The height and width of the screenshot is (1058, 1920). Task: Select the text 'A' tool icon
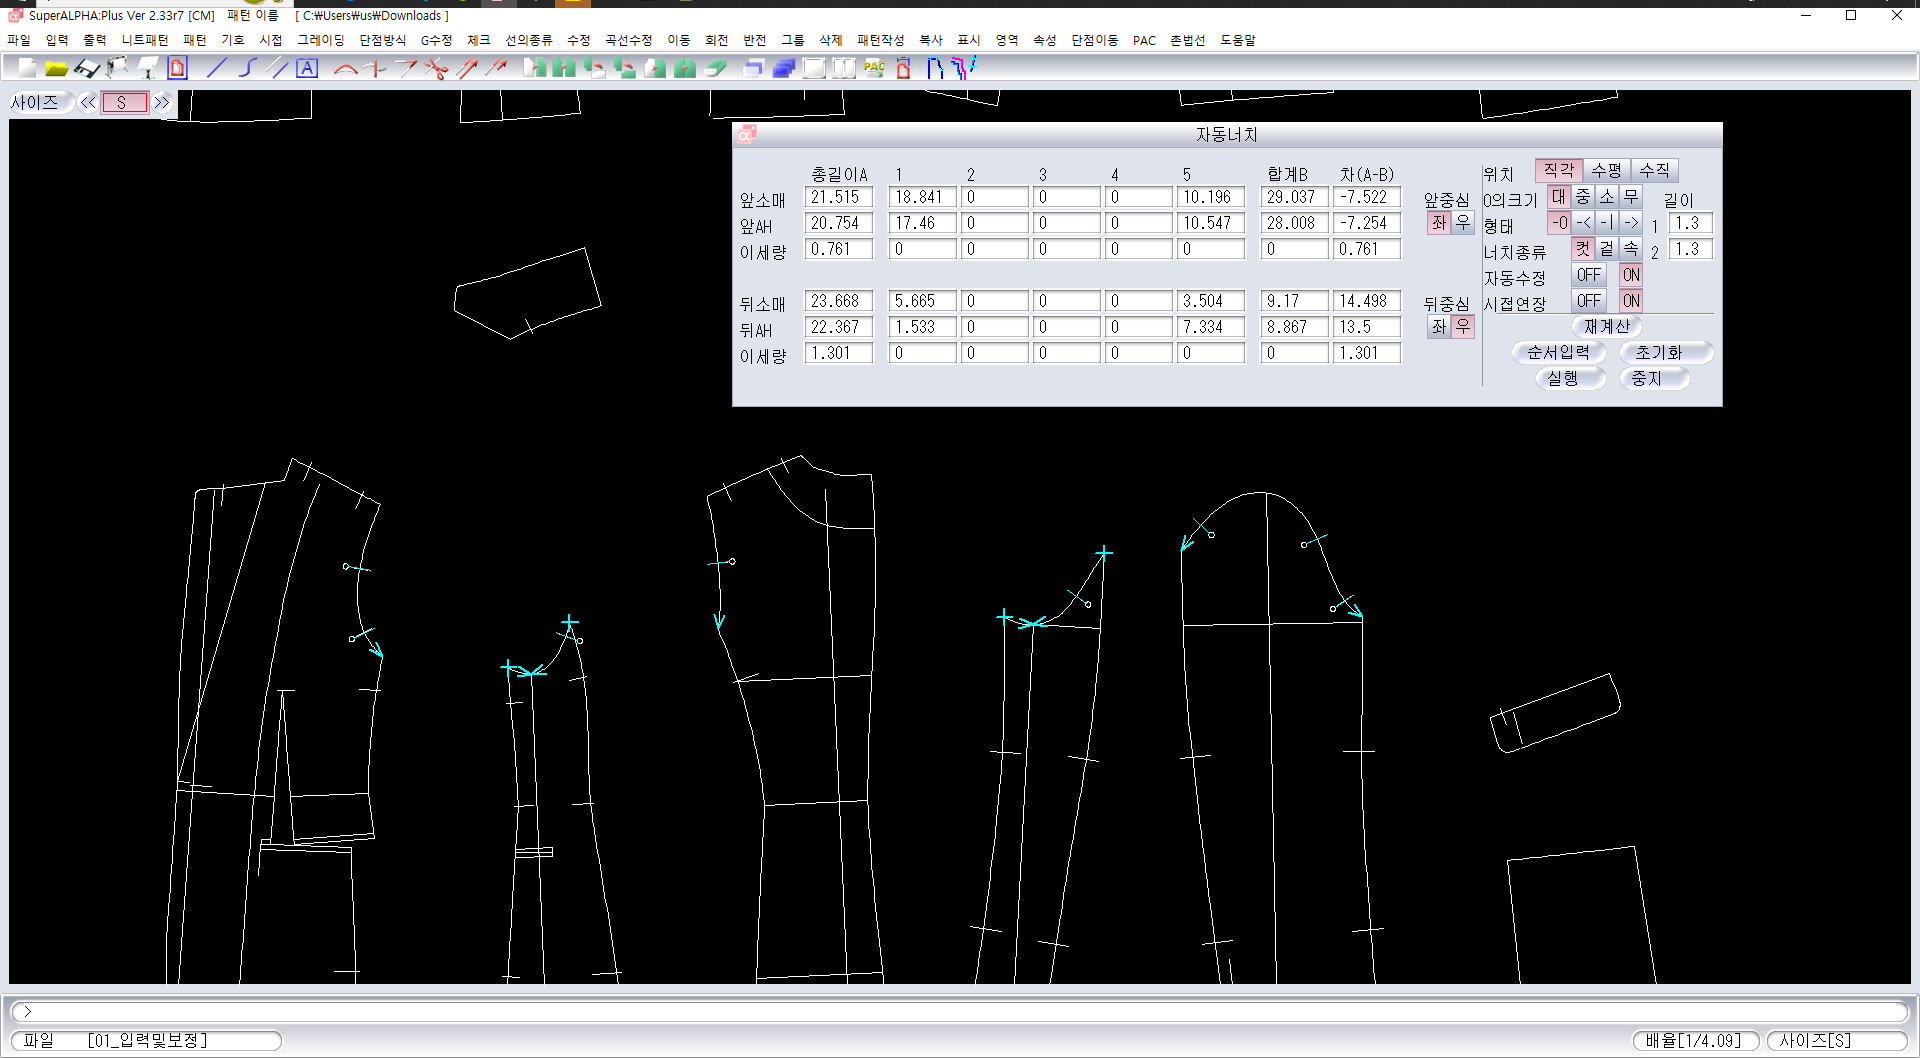pos(307,68)
